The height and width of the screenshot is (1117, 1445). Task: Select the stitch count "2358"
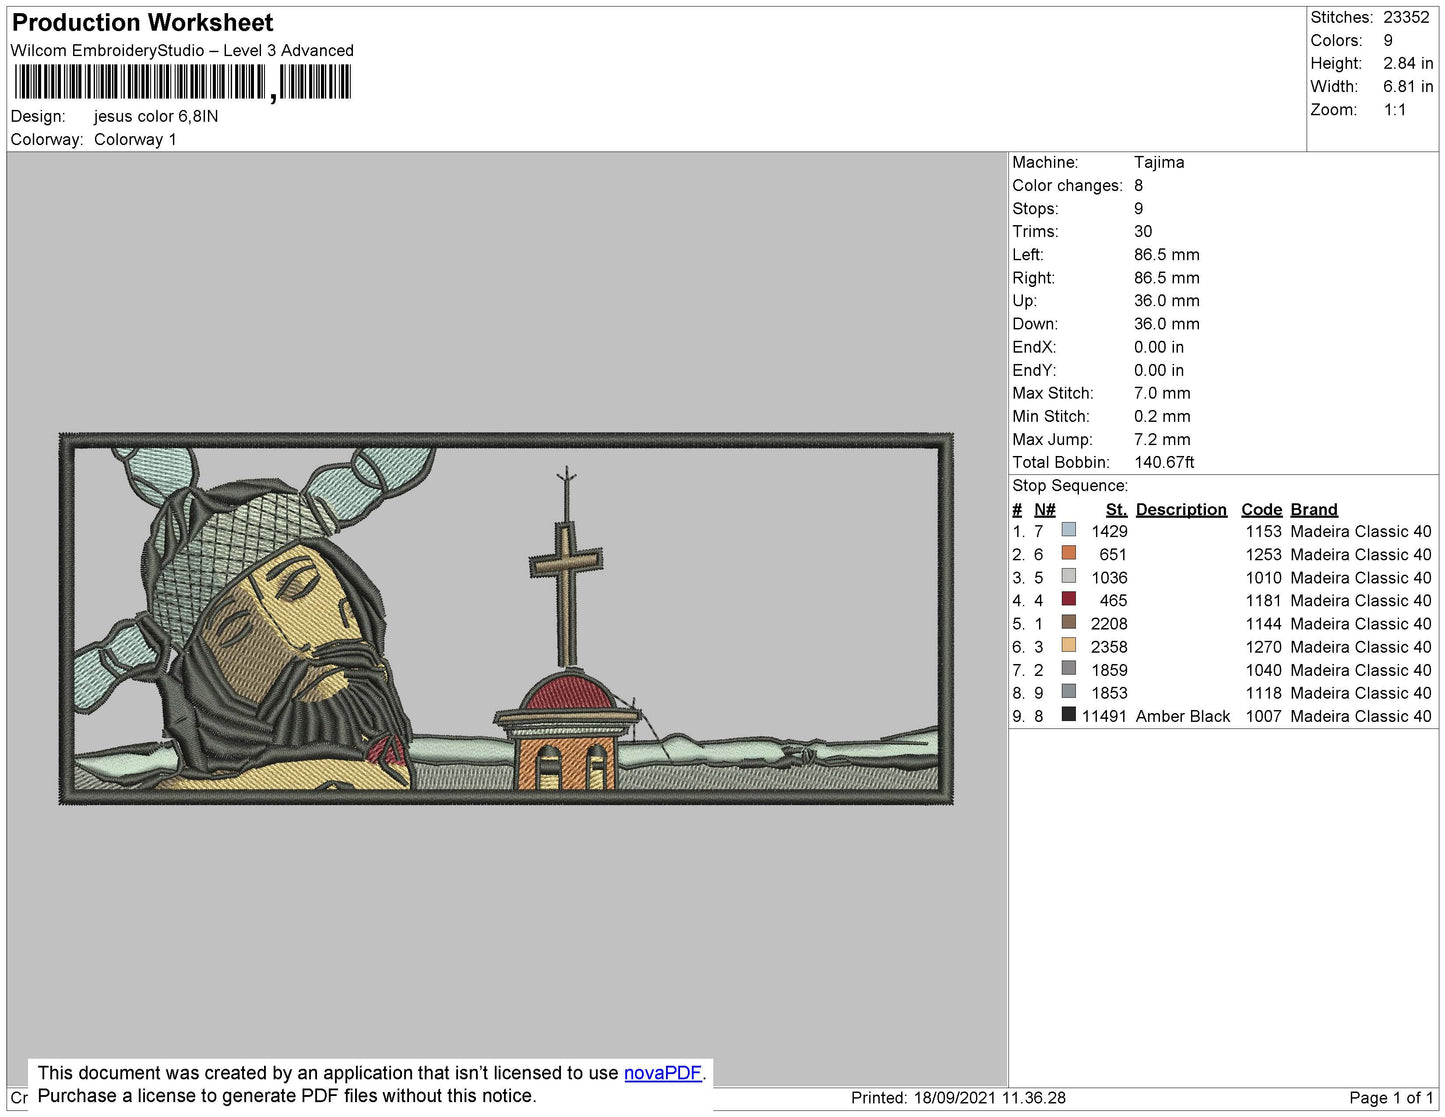(1109, 648)
